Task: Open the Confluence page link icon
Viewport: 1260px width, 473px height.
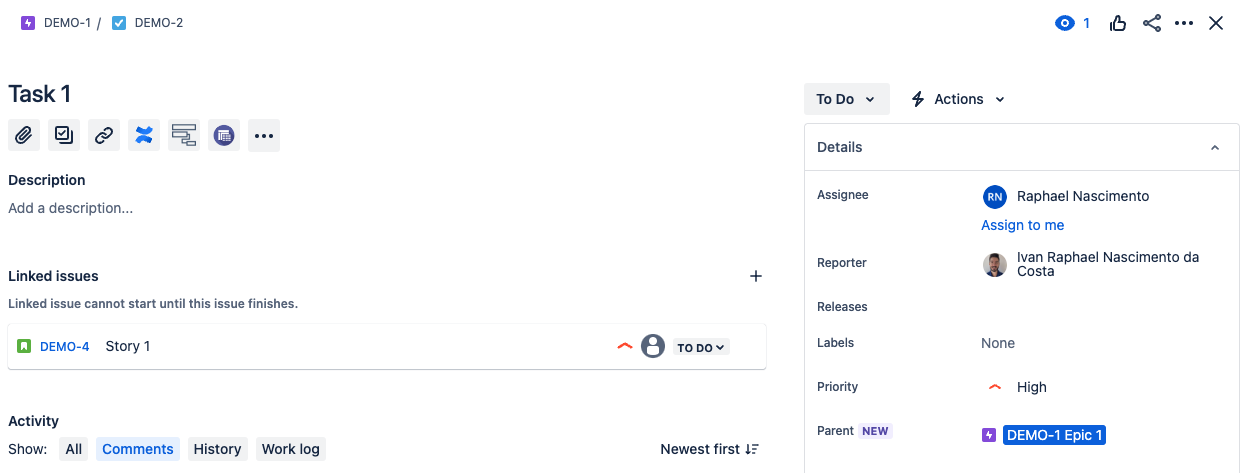Action: [144, 135]
